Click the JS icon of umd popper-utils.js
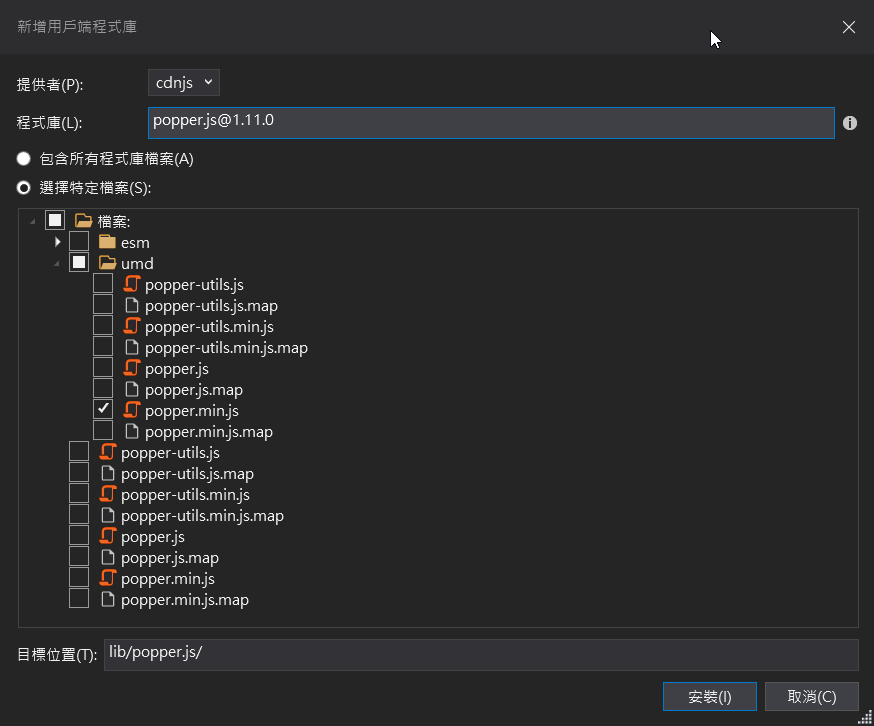874x726 pixels. click(x=132, y=284)
